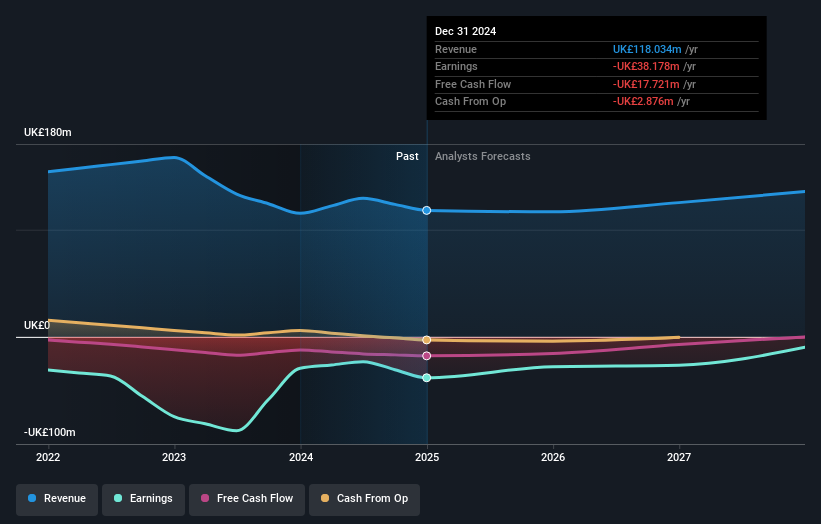This screenshot has width=821, height=524.
Task: Click the Revenue row label in tooltip
Action: (456, 49)
